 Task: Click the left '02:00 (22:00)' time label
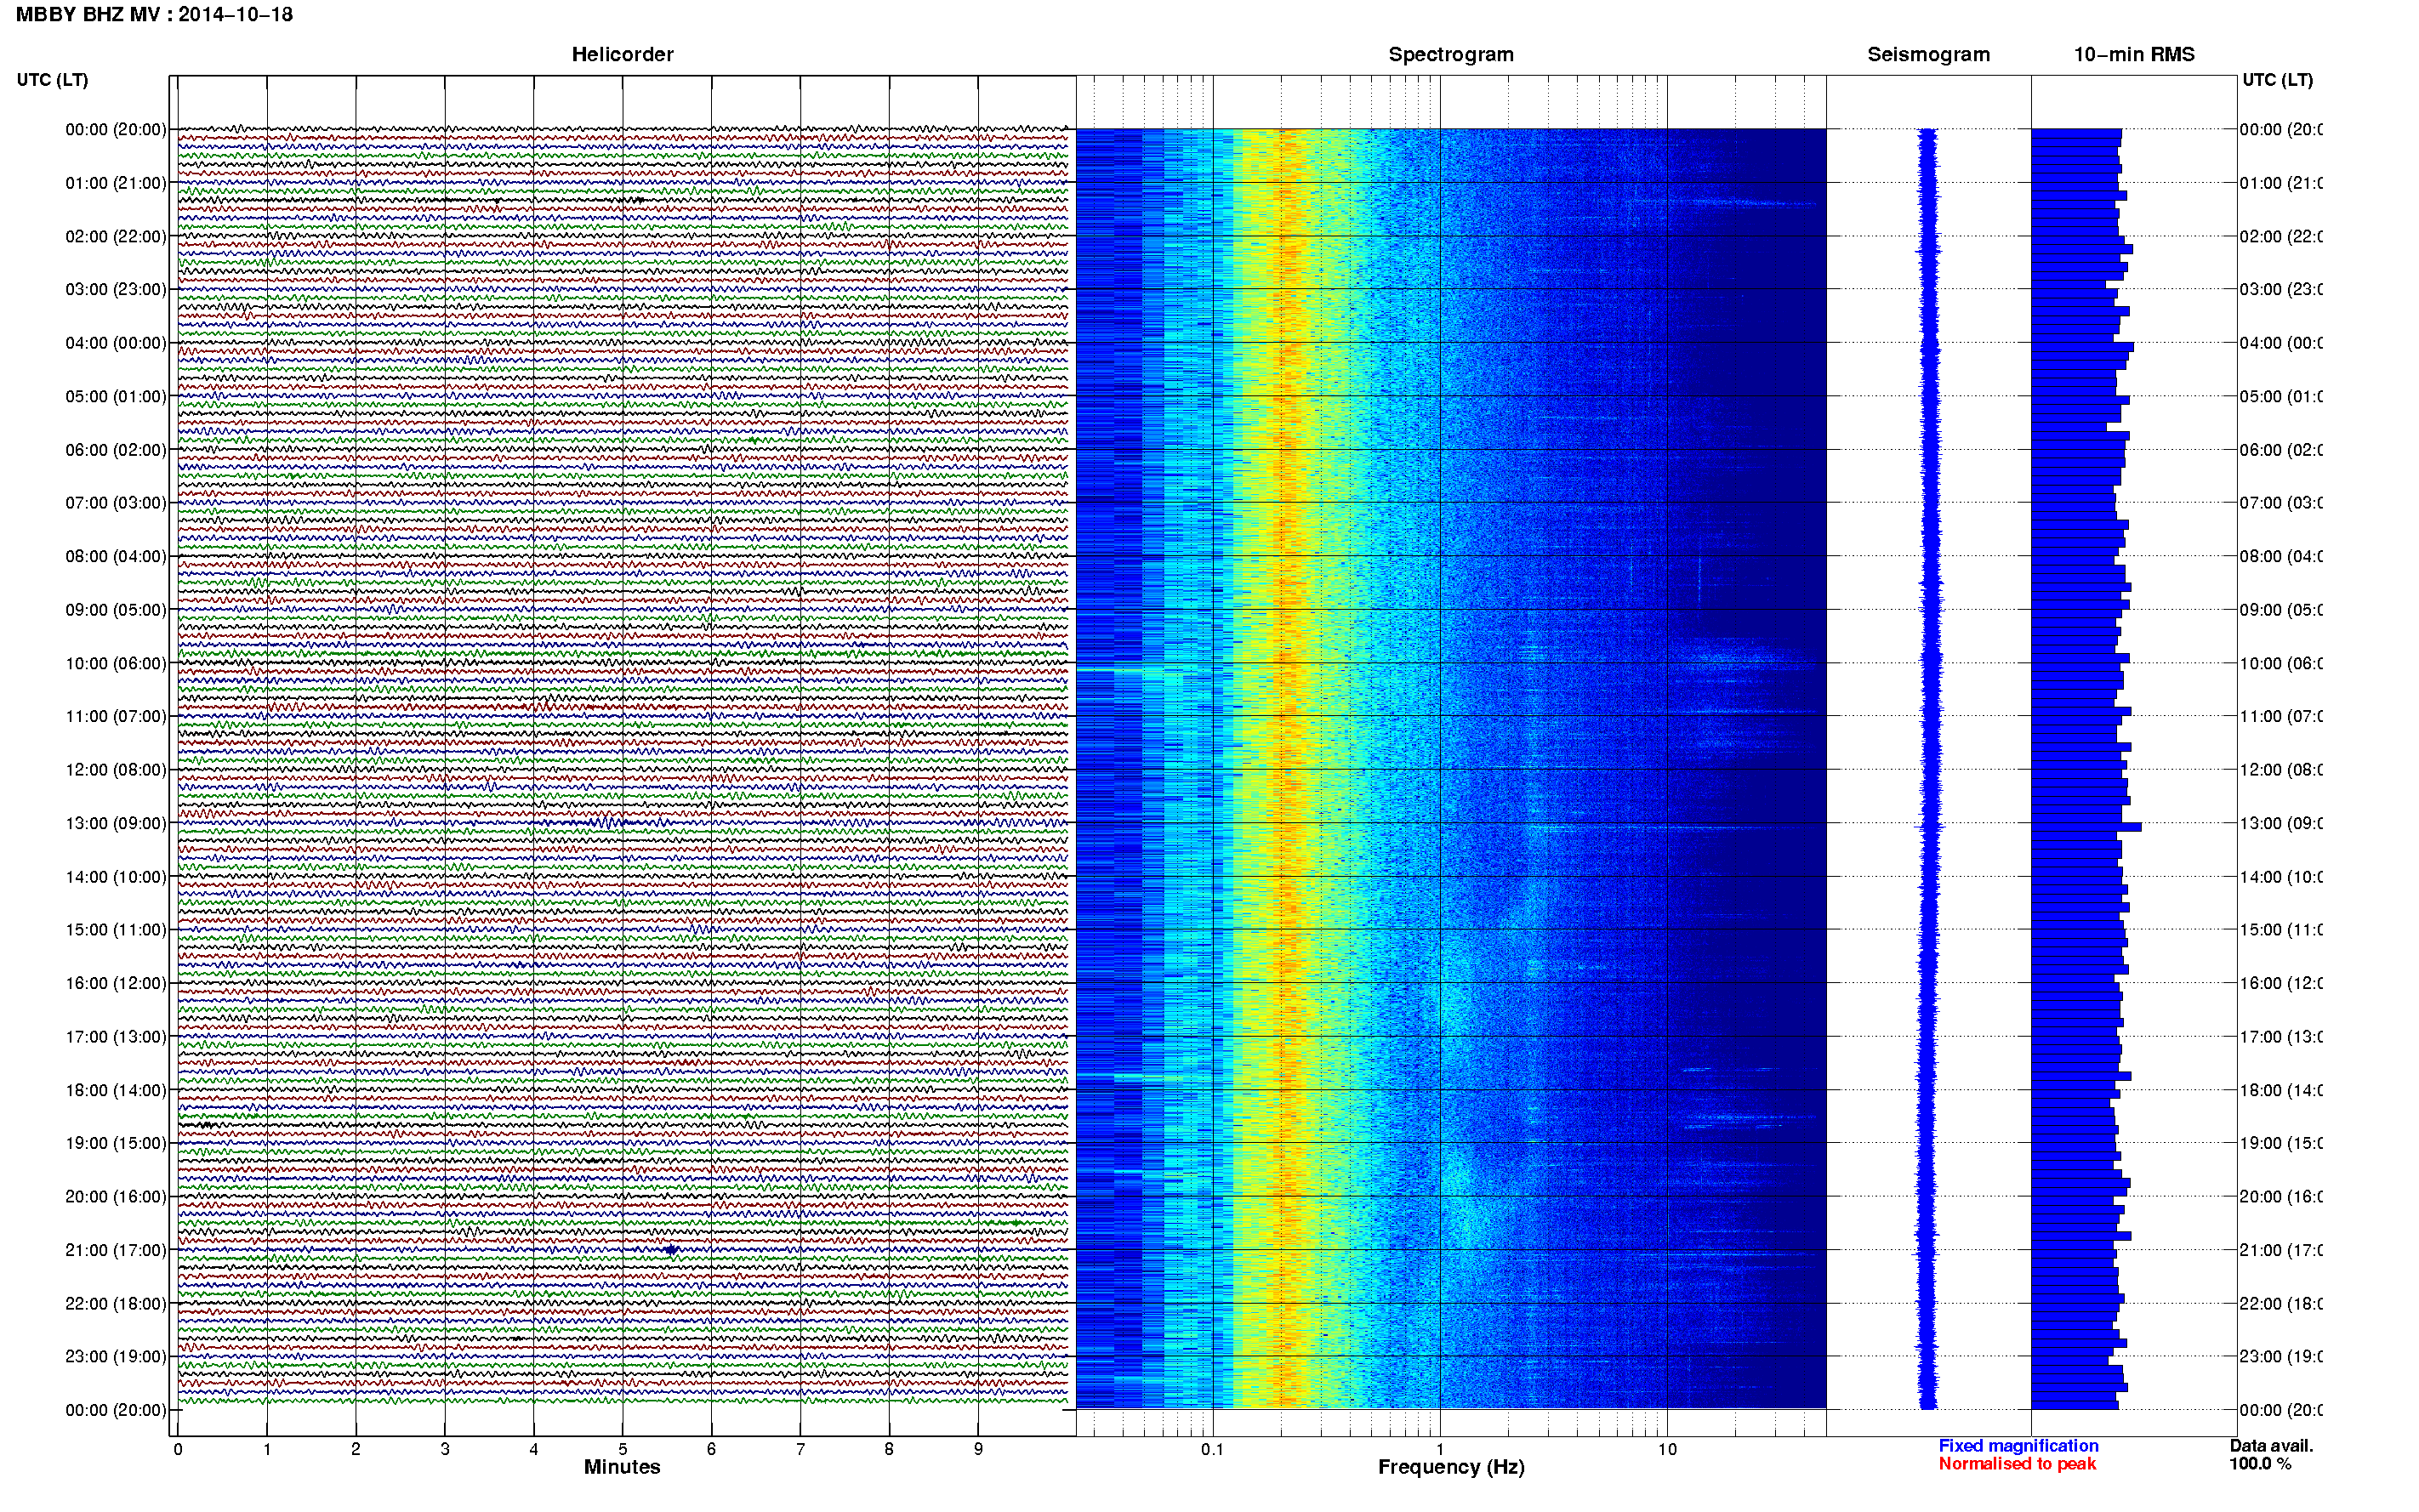(x=116, y=236)
